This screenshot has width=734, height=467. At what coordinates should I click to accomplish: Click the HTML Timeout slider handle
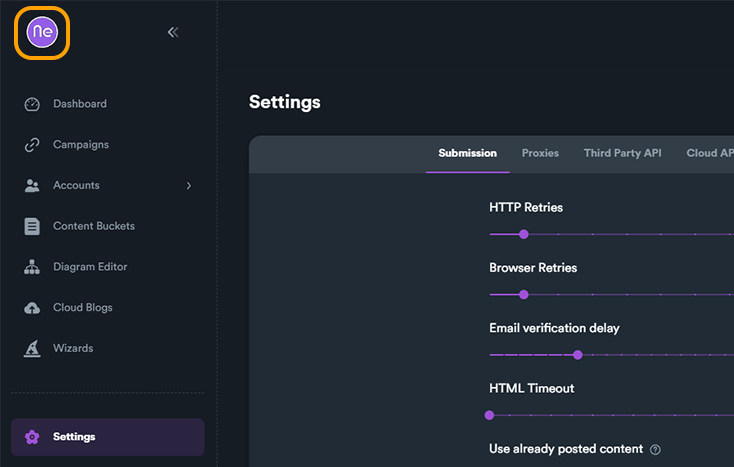489,415
